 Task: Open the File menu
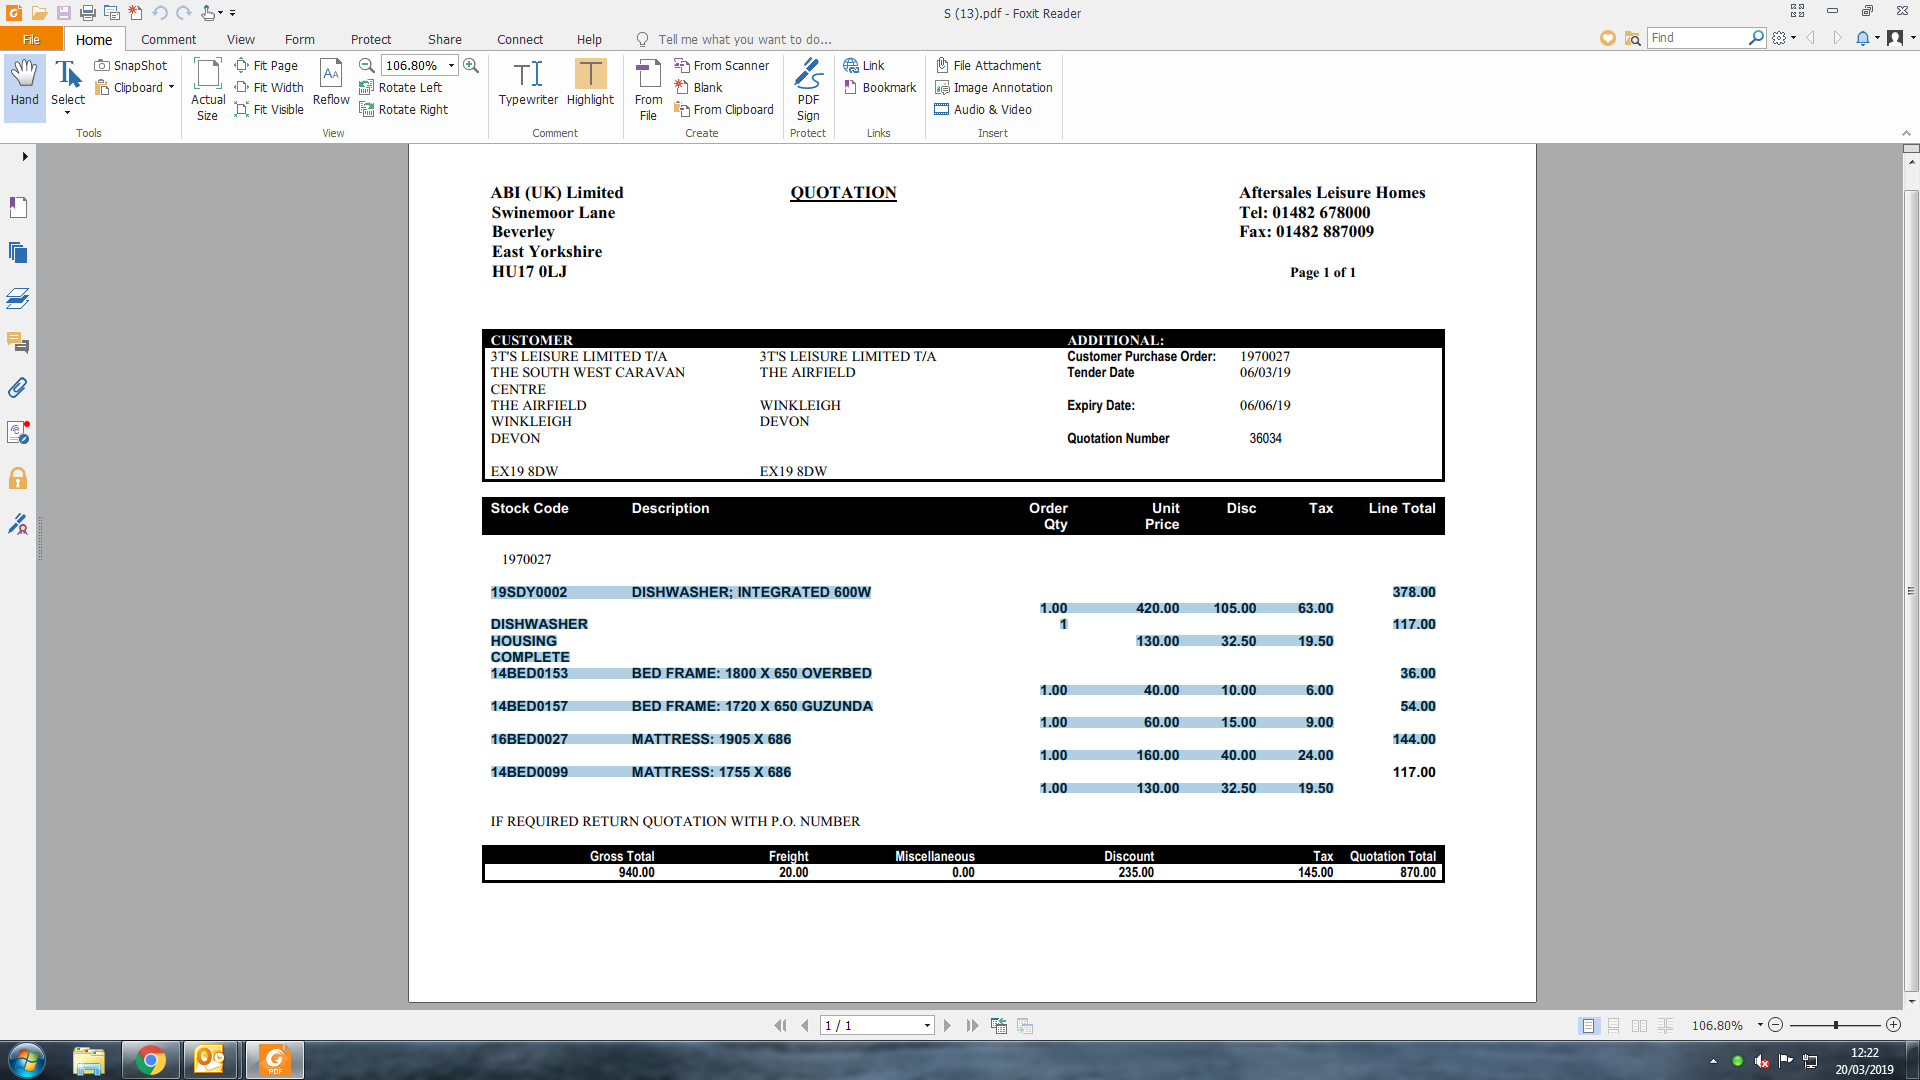coord(31,40)
